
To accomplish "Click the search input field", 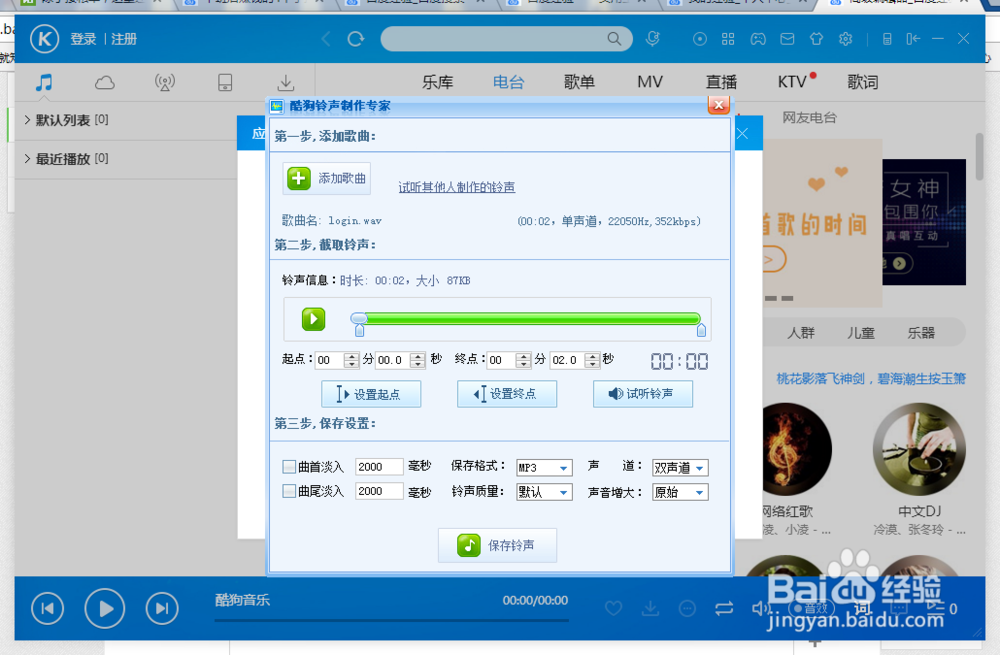I will click(x=494, y=39).
